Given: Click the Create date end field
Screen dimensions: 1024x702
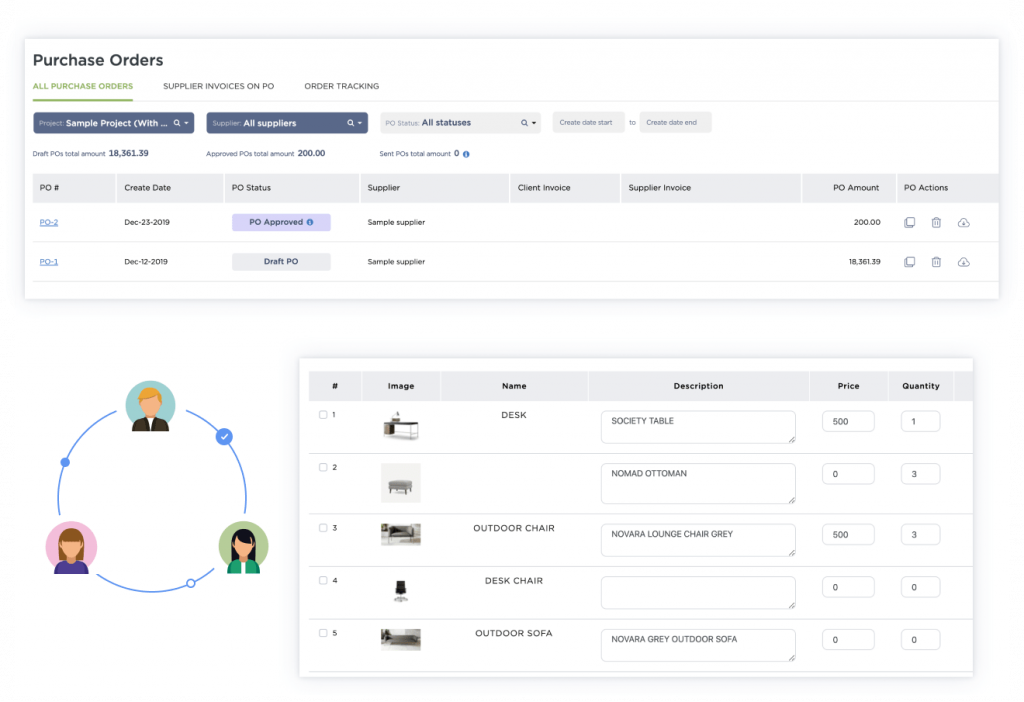Looking at the screenshot, I should point(675,123).
